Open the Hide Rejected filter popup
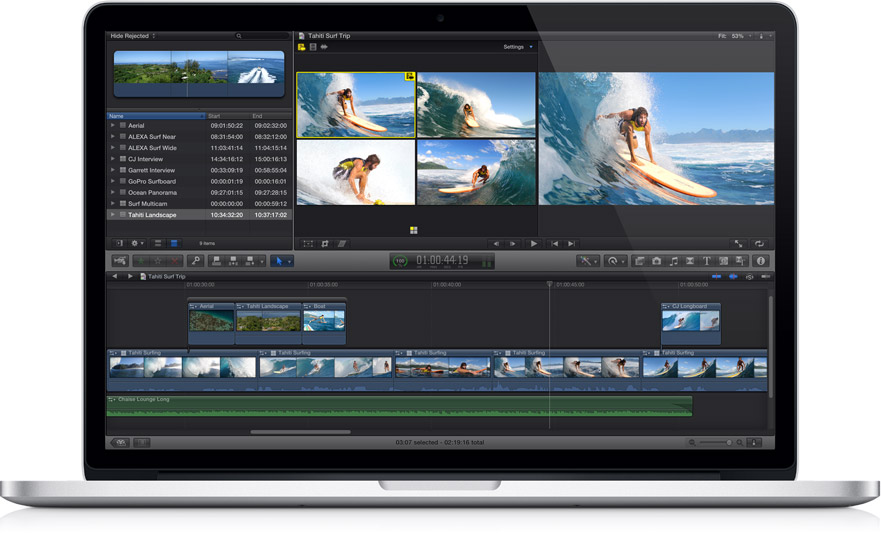 (133, 36)
